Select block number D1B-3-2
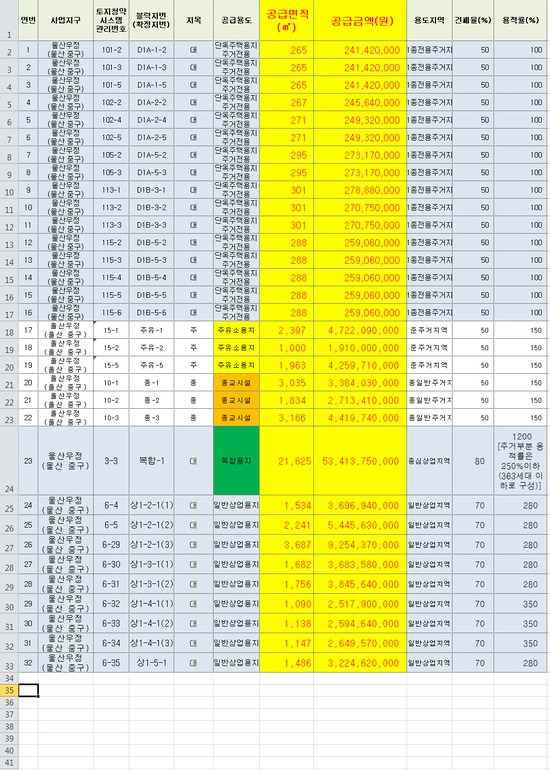This screenshot has width=550, height=770. [152, 208]
